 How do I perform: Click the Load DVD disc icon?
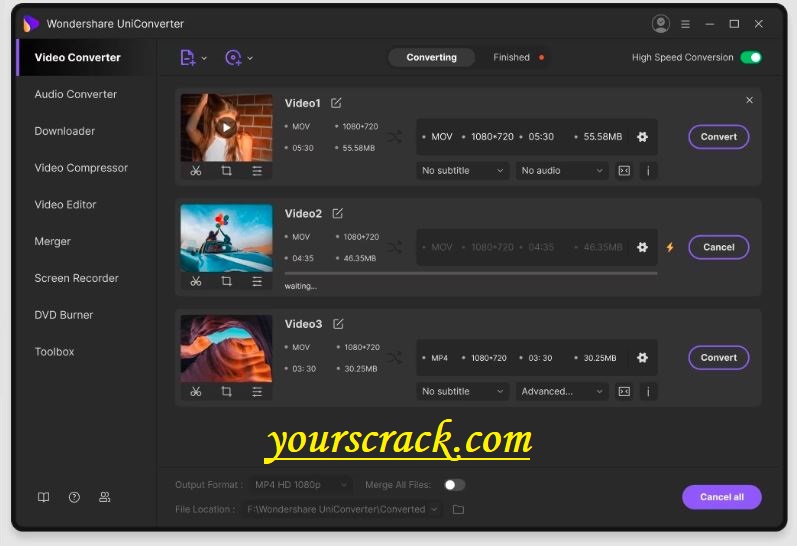233,57
